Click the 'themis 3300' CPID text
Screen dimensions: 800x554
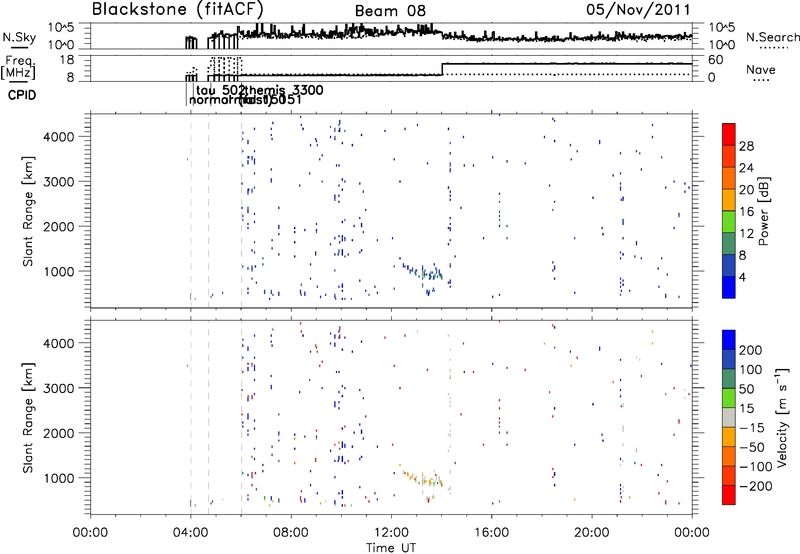coord(284,90)
